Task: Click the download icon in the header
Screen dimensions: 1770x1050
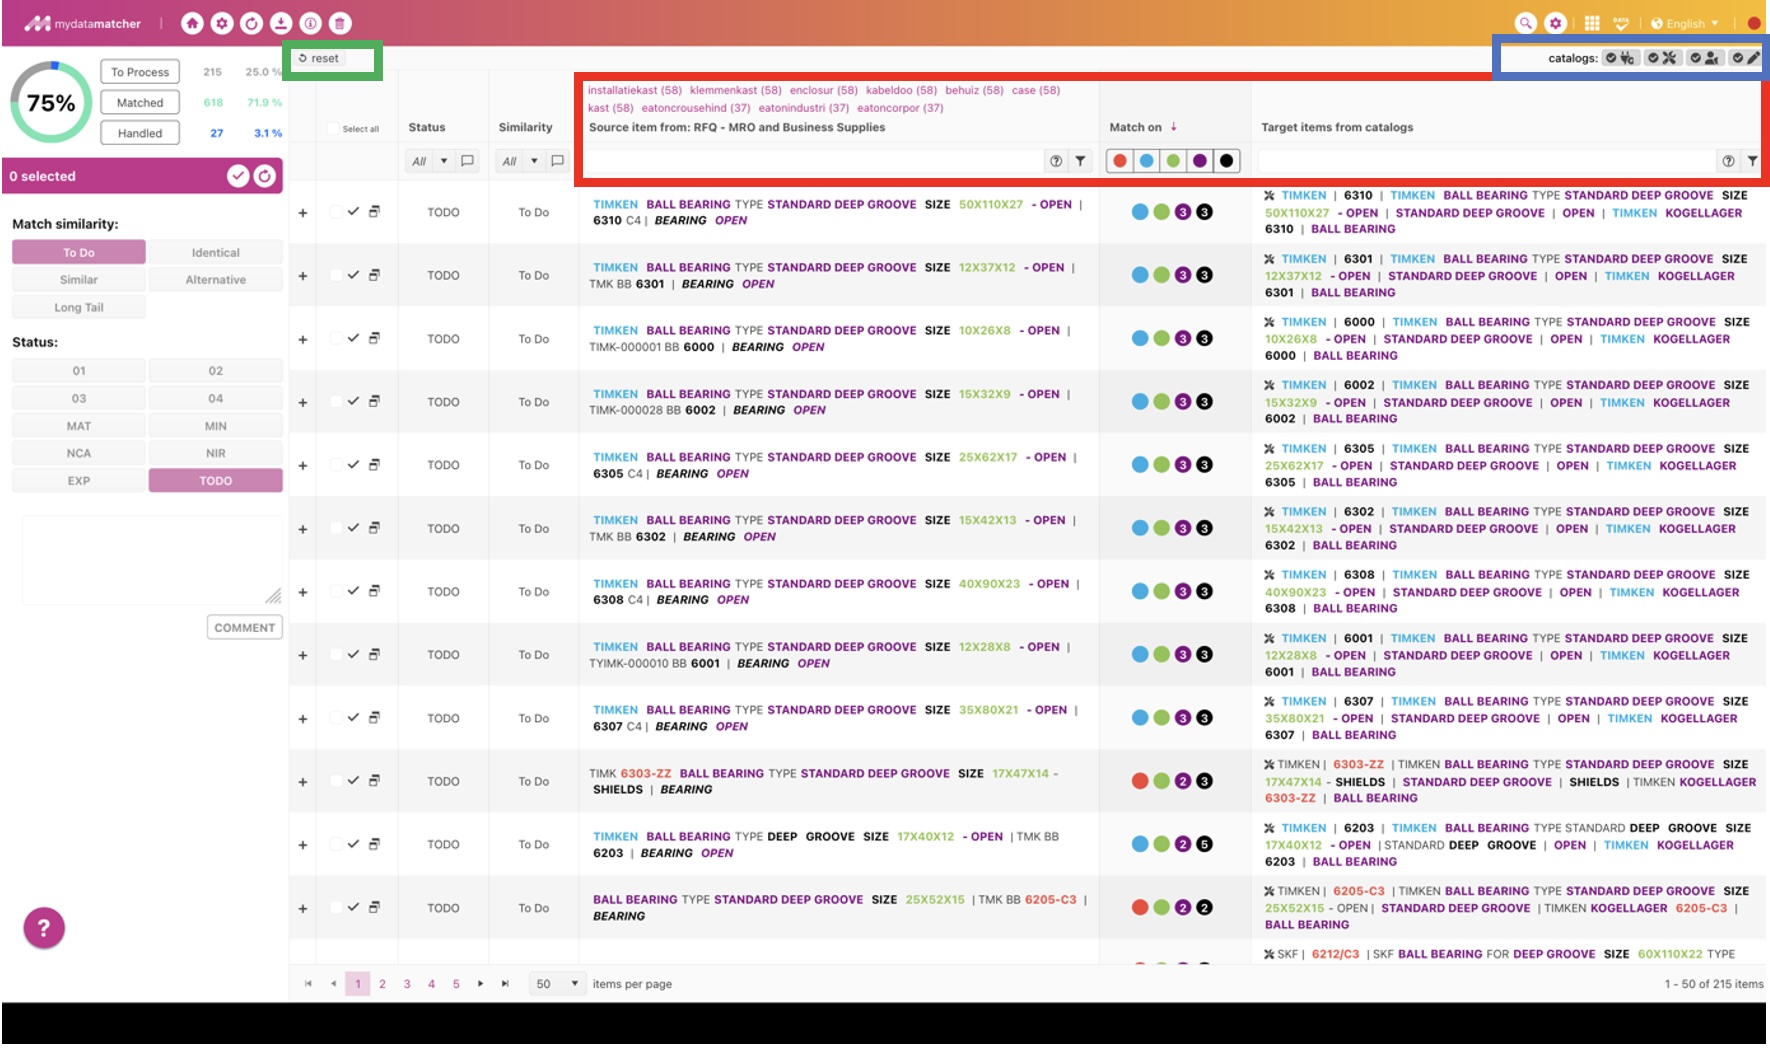Action: point(281,23)
